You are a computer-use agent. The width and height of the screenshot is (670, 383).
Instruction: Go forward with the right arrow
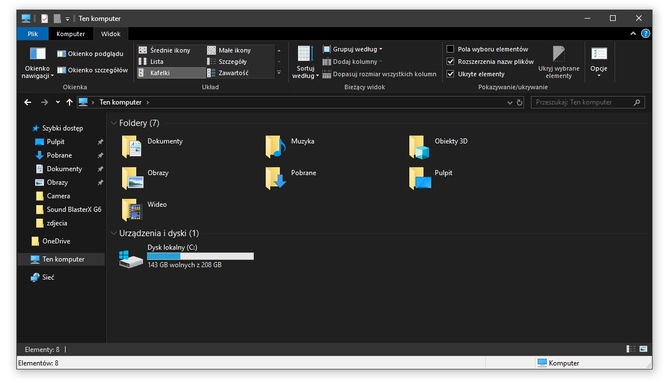[x=44, y=103]
